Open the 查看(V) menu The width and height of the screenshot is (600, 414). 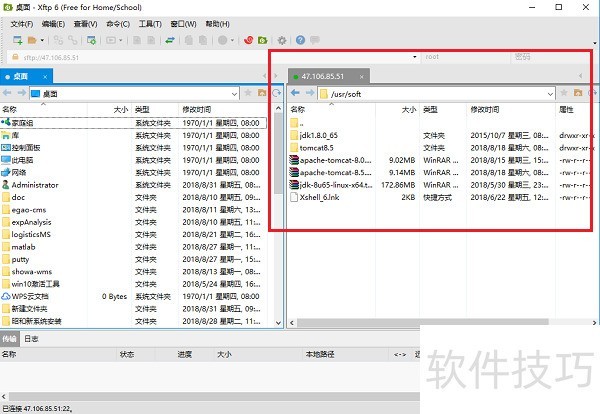point(85,24)
